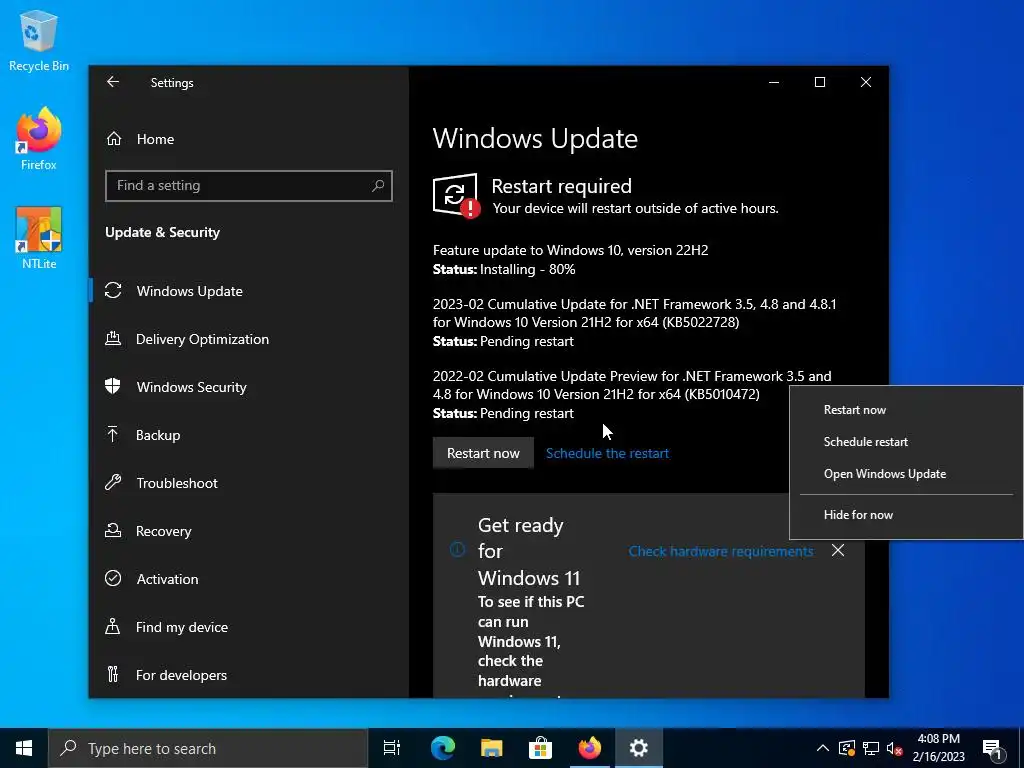
Task: Launch Microsoft Edge from taskbar
Action: tap(443, 748)
